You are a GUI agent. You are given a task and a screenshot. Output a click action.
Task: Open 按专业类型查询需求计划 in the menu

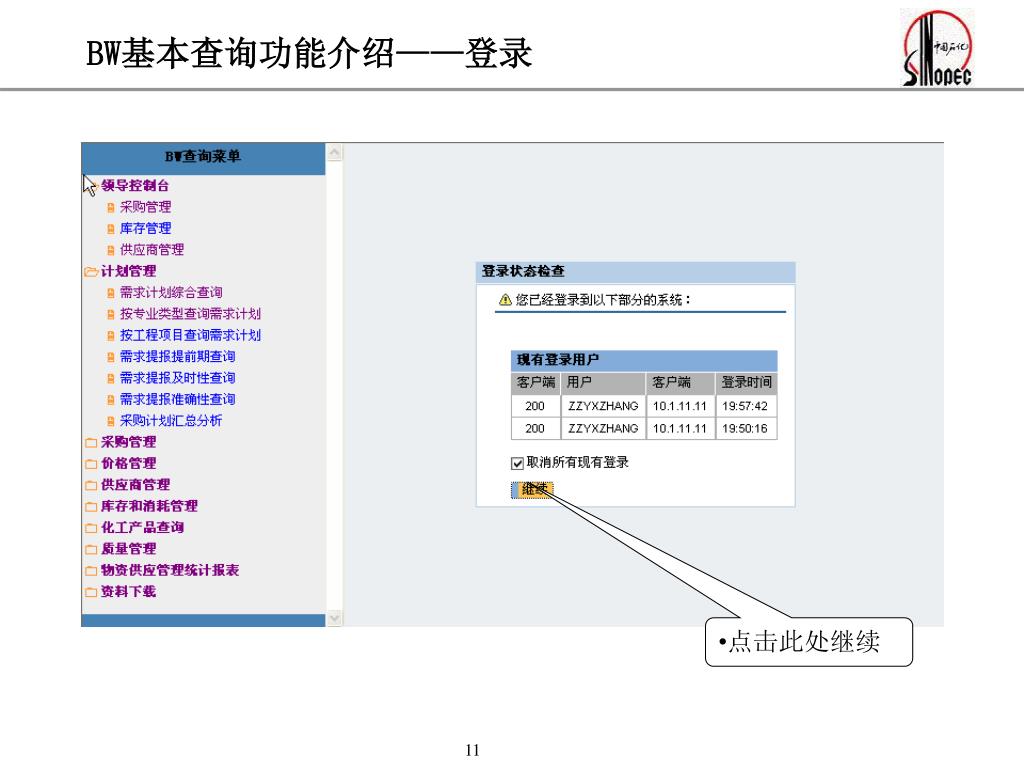pyautogui.click(x=190, y=314)
